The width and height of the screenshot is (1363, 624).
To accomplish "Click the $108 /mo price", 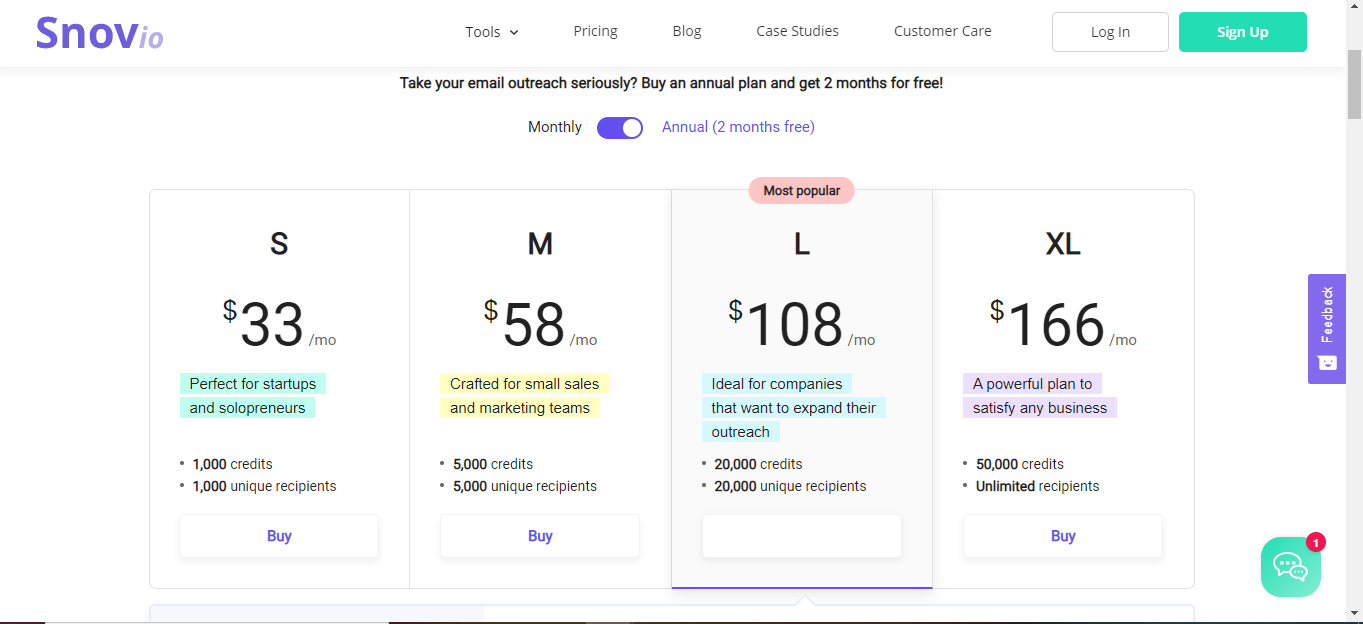I will tap(801, 325).
